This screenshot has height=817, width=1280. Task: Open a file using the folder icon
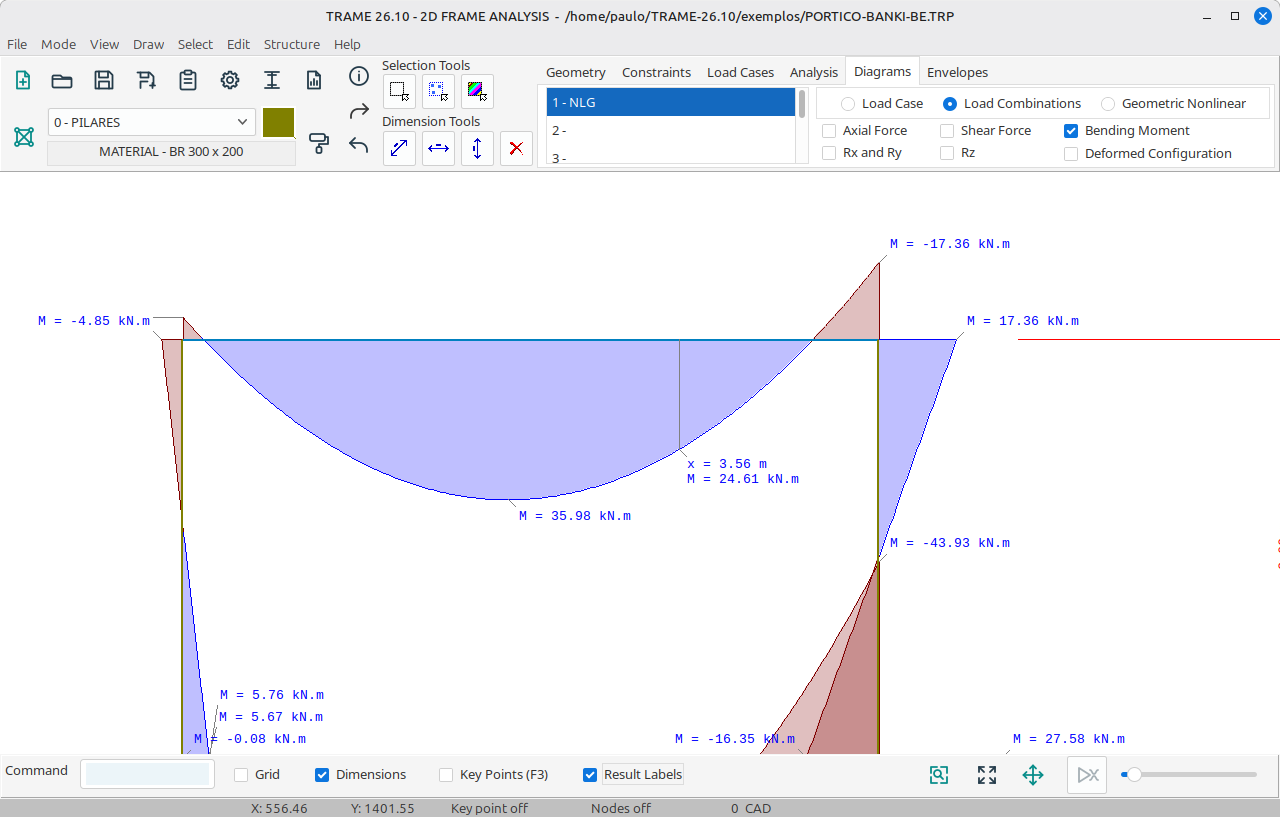62,81
